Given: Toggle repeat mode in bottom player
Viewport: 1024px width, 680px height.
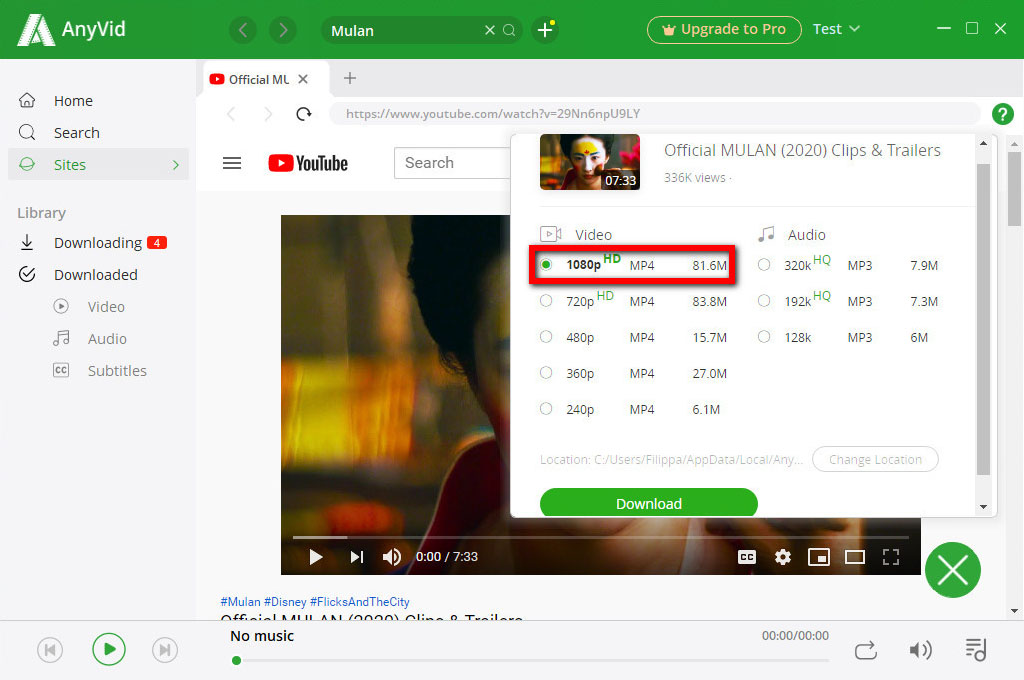Looking at the screenshot, I should click(x=866, y=650).
